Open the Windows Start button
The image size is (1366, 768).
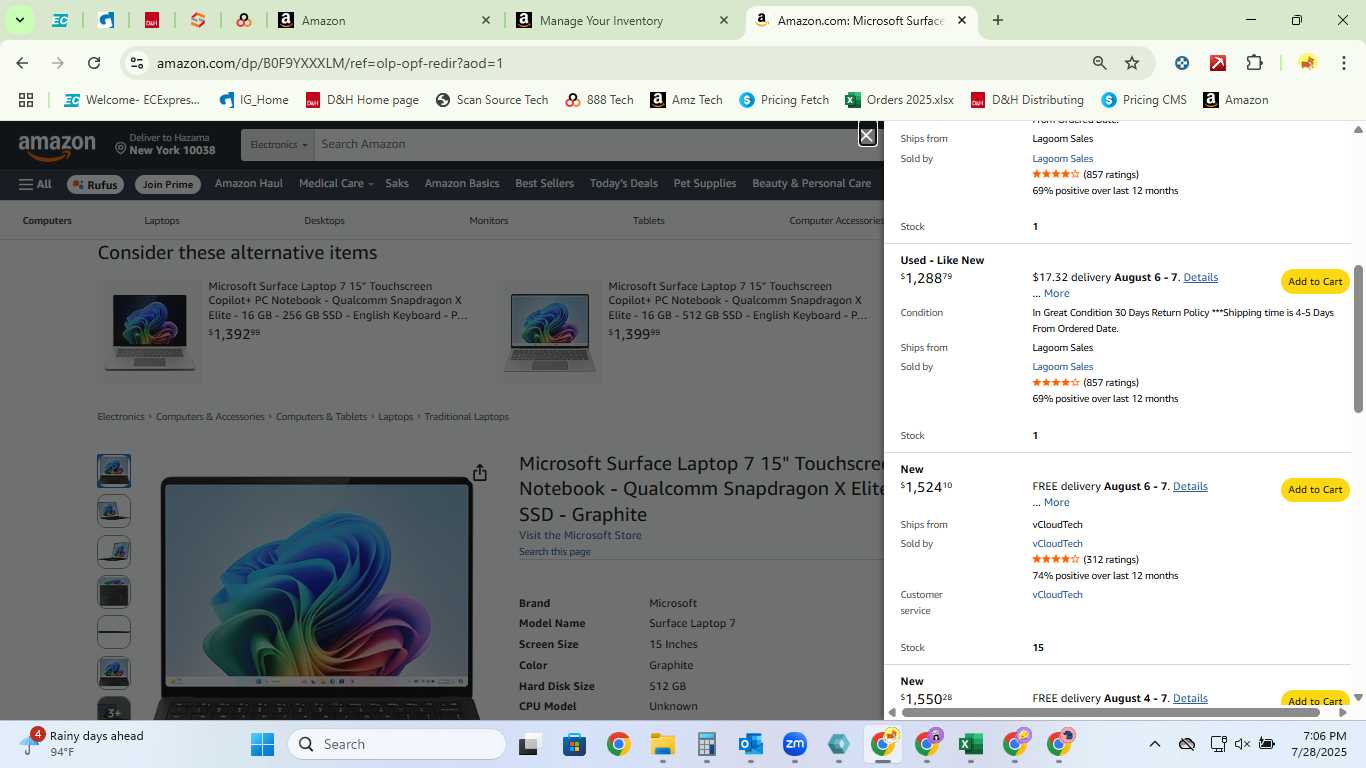point(262,744)
